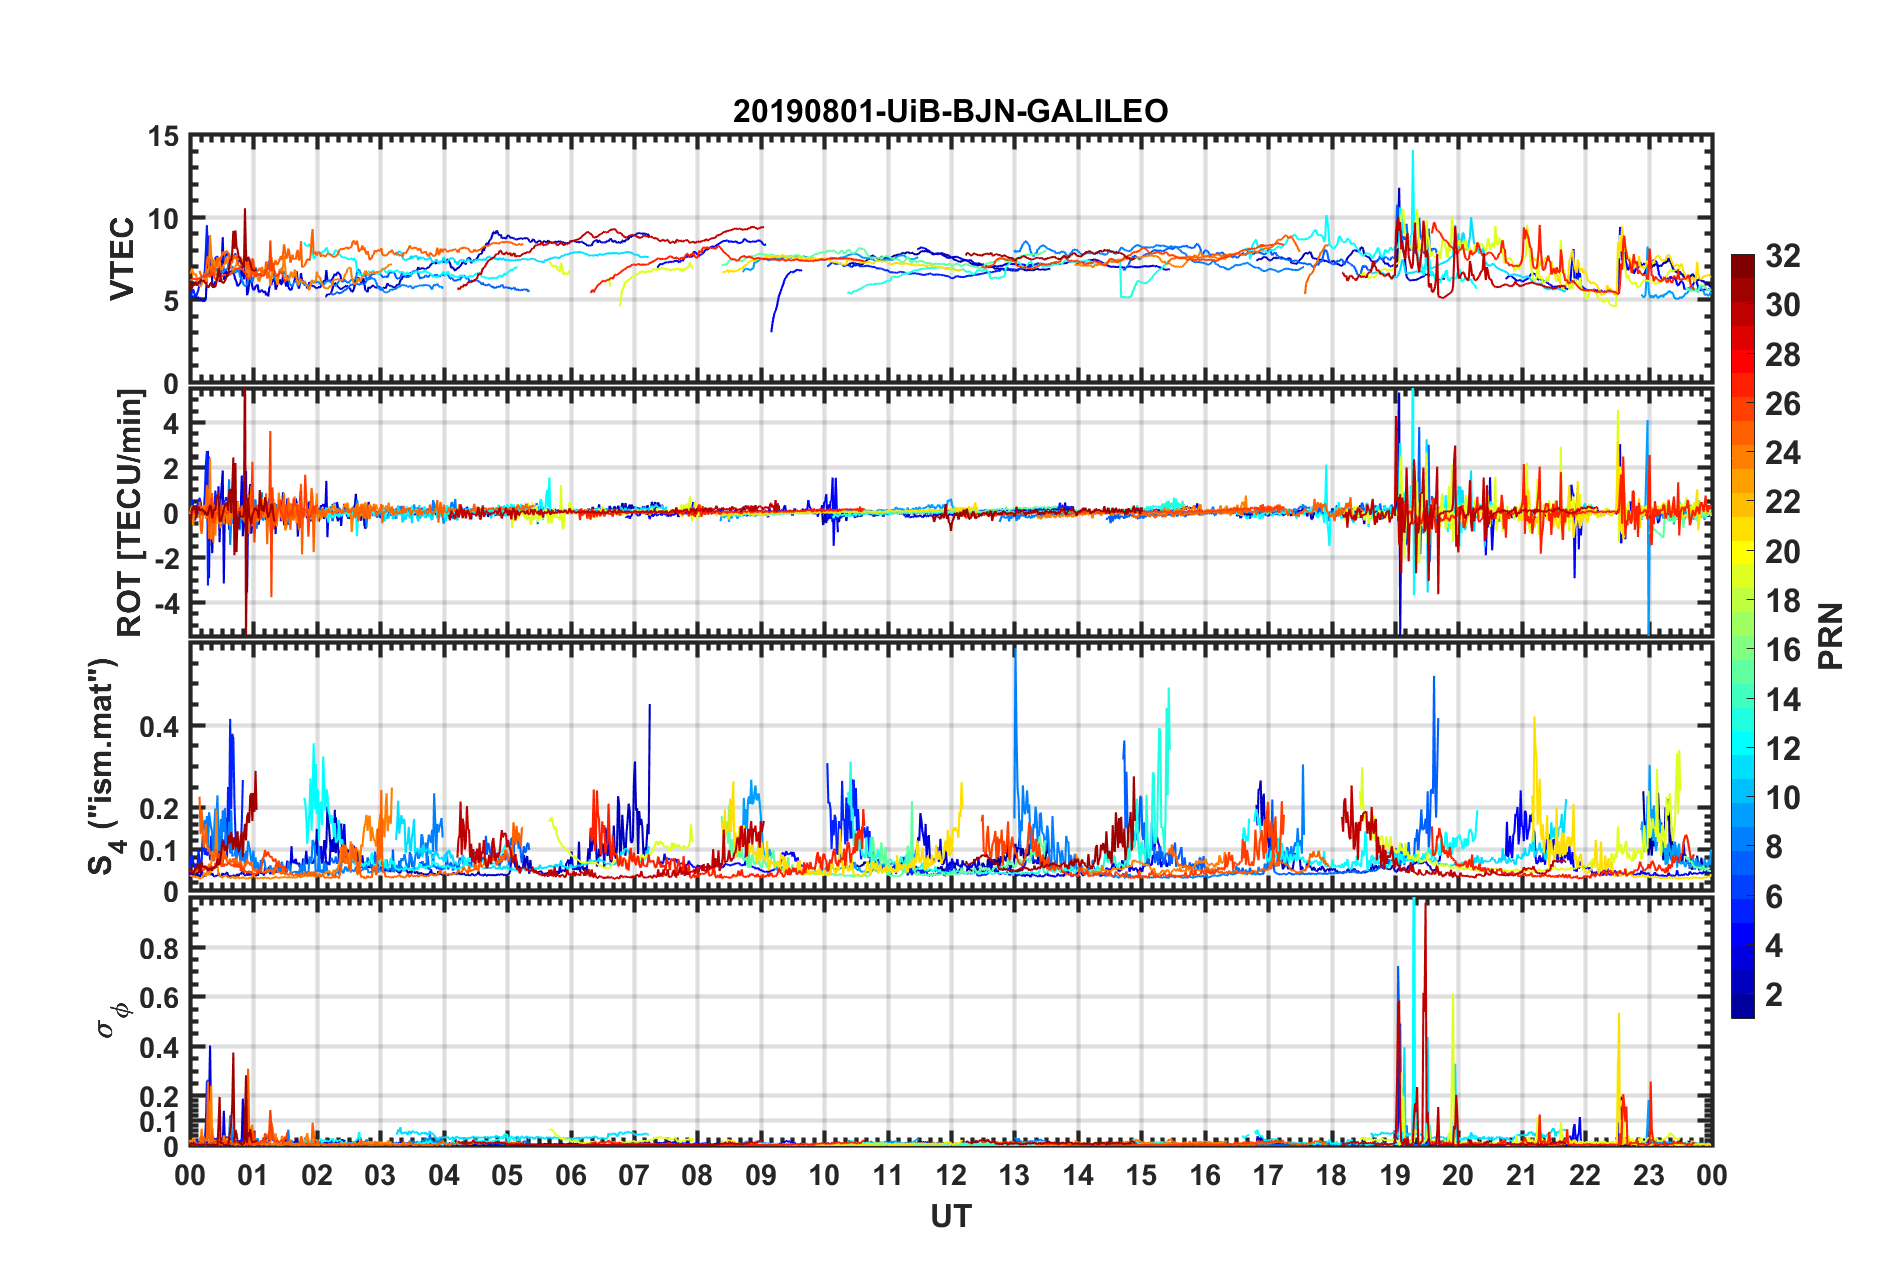Screen dimensions: 1902x1272
Task: Click x-axis tick label 23
Action: [x=1649, y=1176]
